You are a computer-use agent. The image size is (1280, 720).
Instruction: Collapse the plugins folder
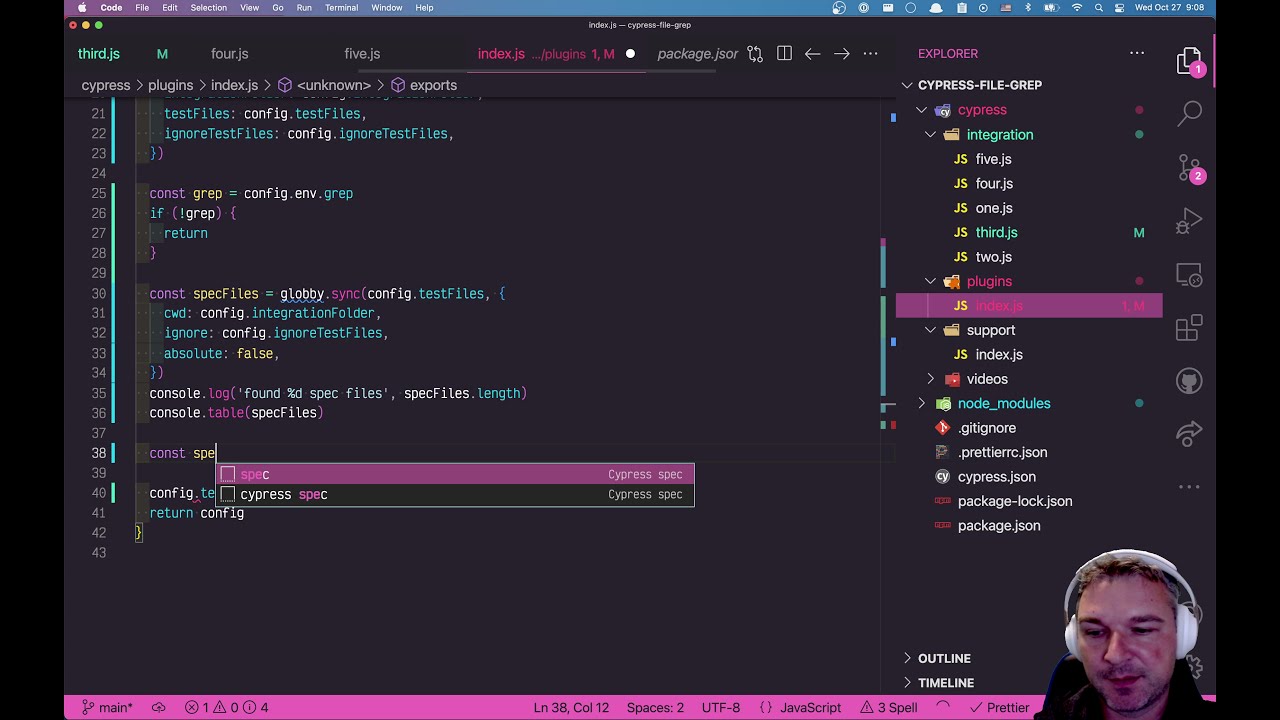931,282
